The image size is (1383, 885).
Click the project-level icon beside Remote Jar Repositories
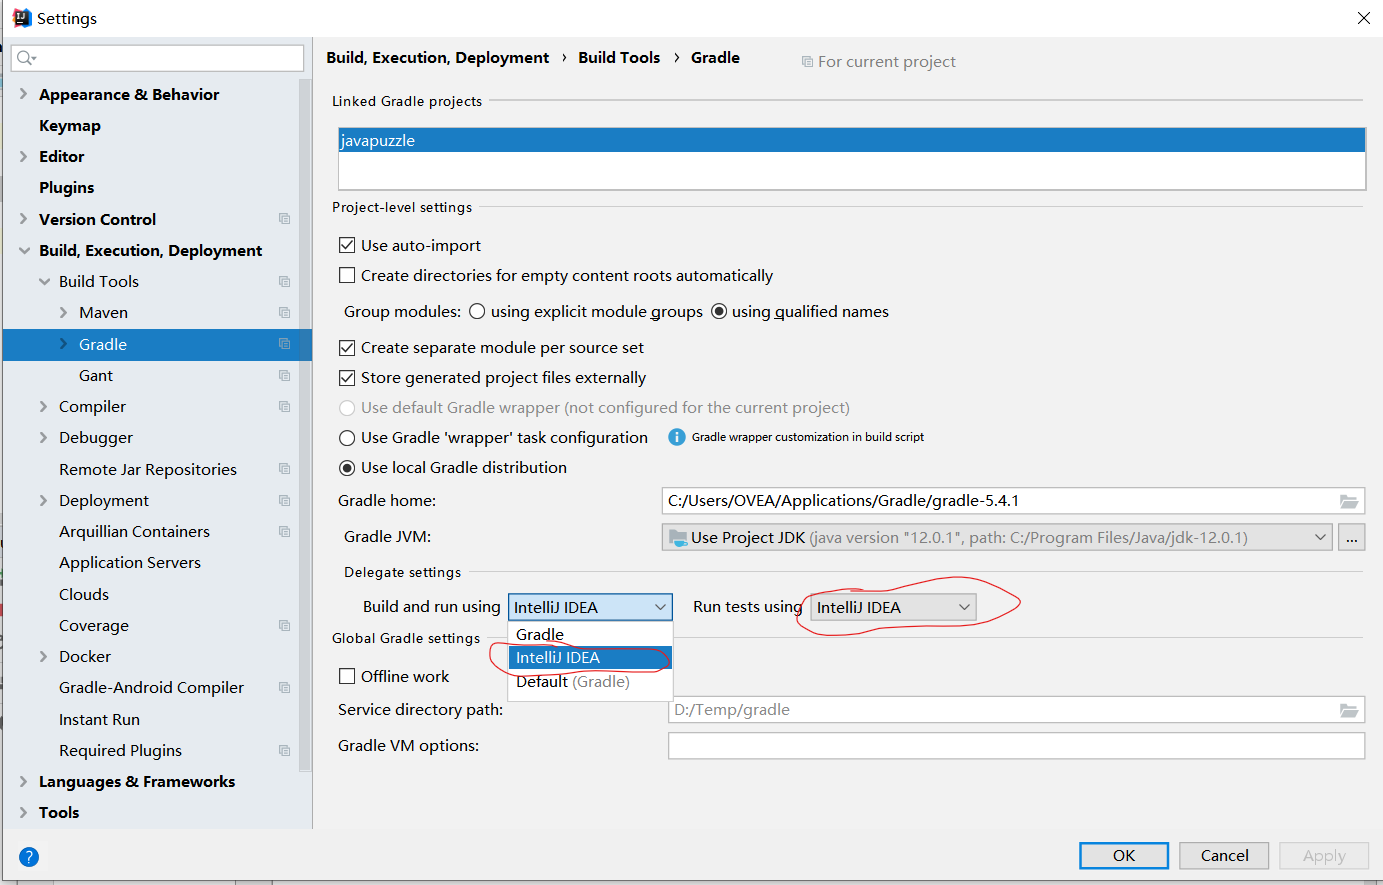285,469
